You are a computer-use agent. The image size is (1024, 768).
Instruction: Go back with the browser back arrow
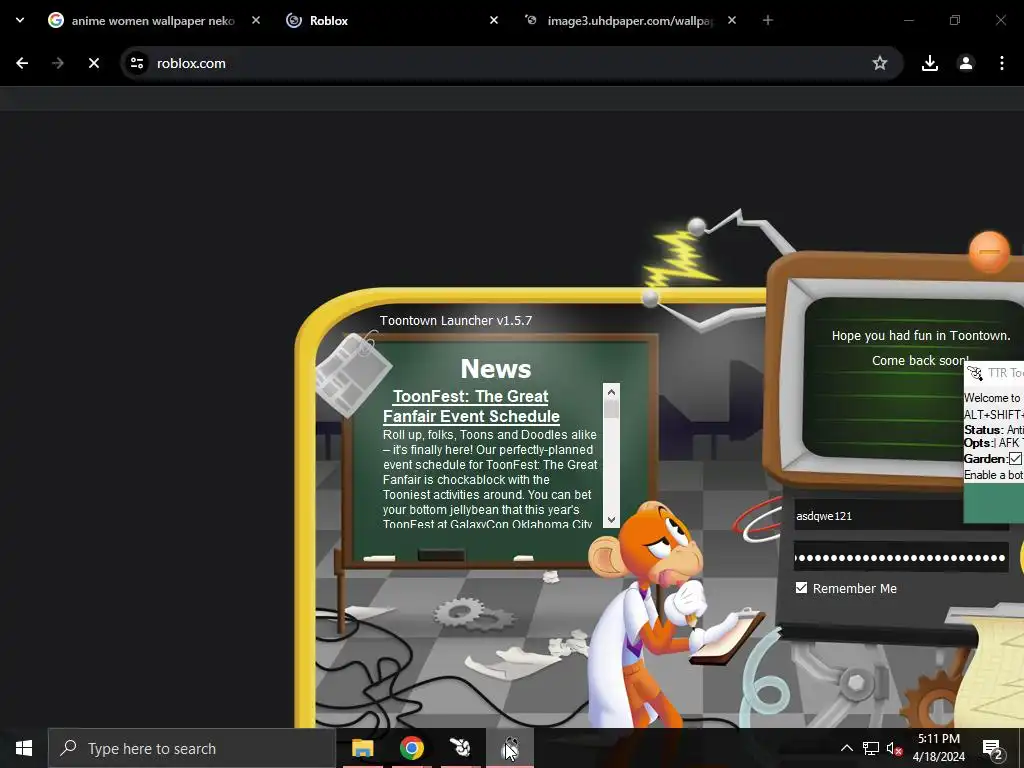22,63
